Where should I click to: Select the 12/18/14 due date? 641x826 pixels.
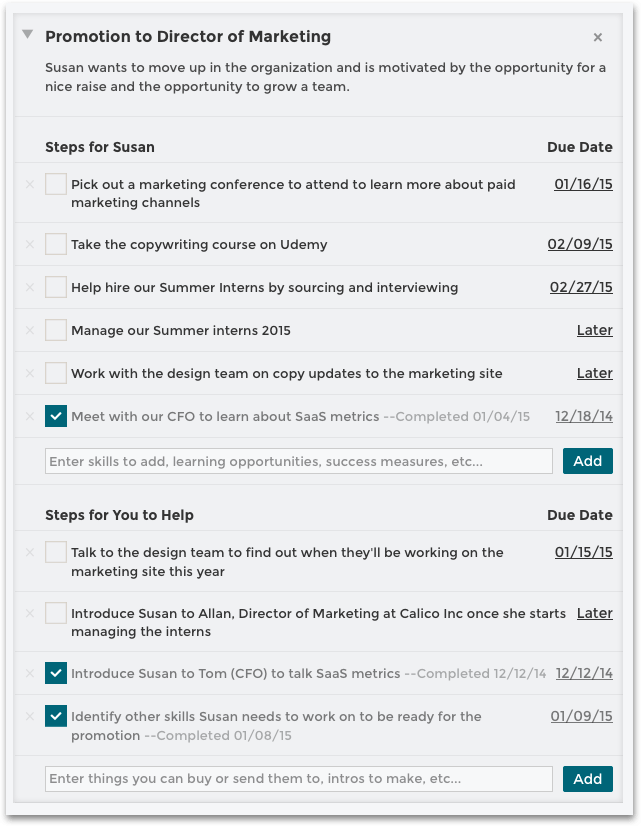coord(584,416)
